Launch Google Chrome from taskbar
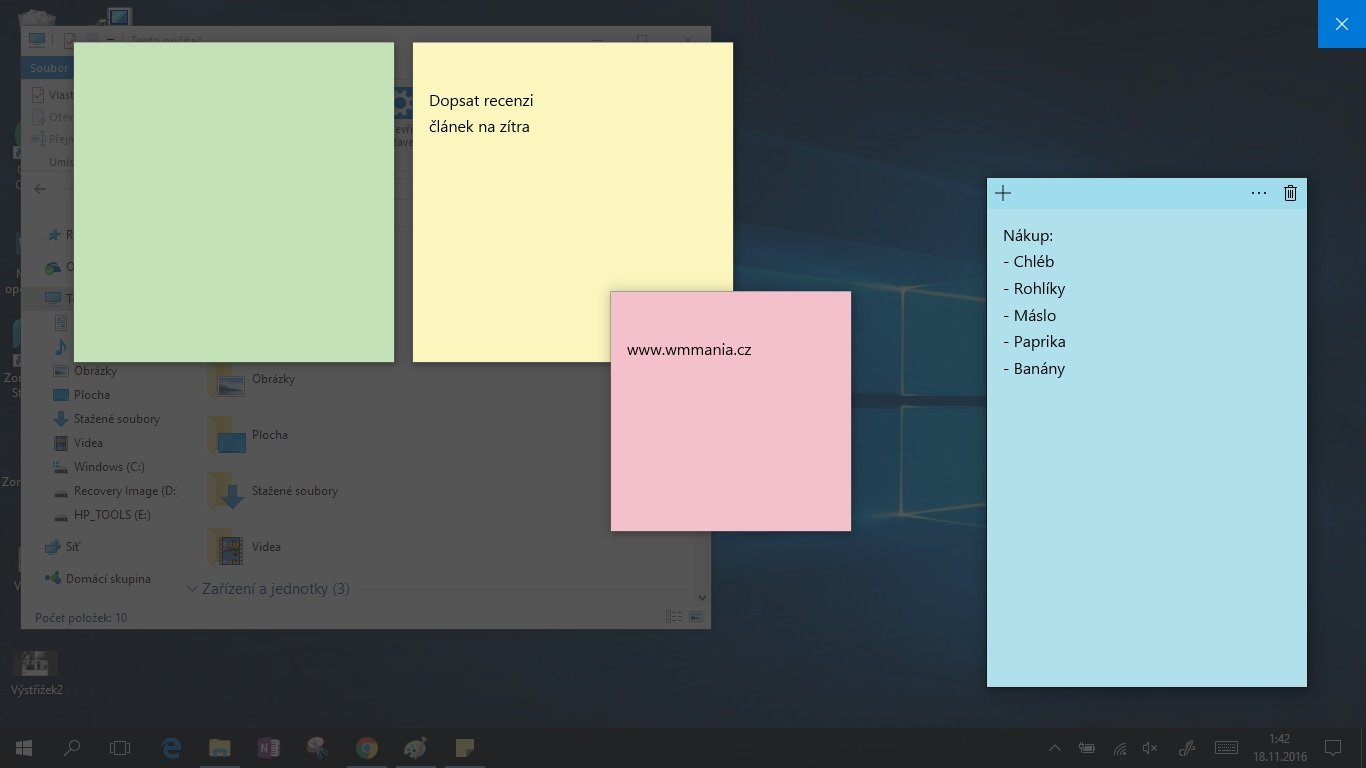Screen dimensions: 1366x768 [x=366, y=748]
